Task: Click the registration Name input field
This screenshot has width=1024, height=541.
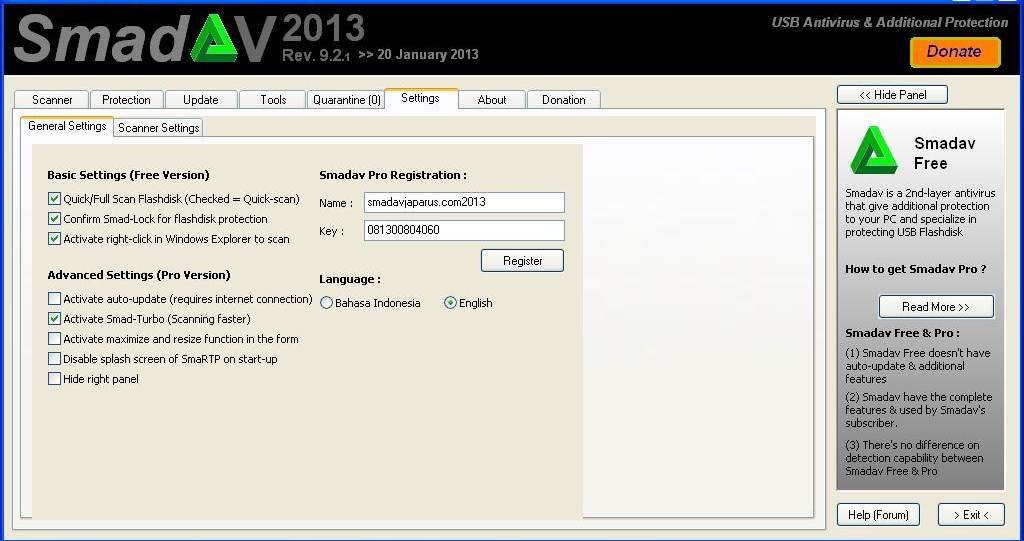Action: (464, 203)
